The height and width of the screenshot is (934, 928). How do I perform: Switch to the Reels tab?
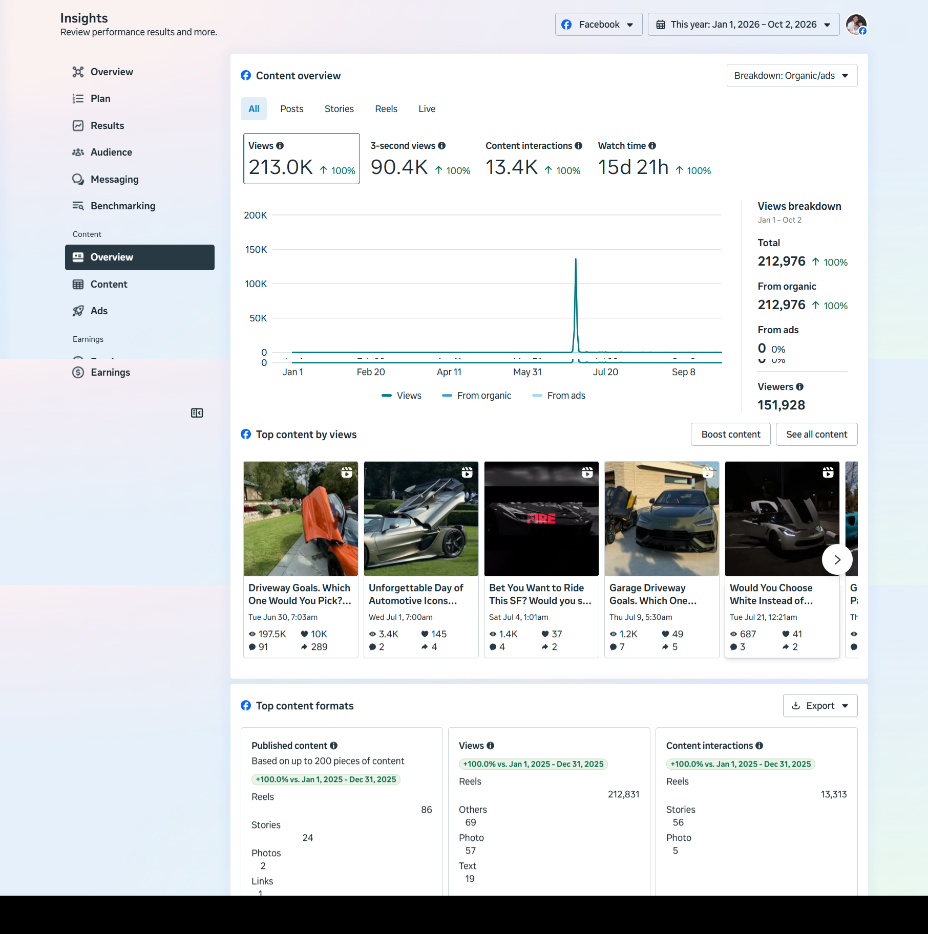[x=386, y=109]
